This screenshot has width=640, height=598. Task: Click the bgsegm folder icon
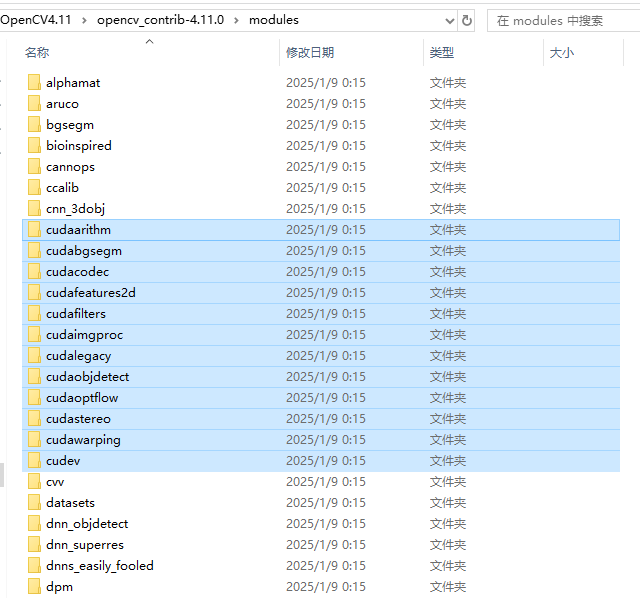tap(34, 124)
